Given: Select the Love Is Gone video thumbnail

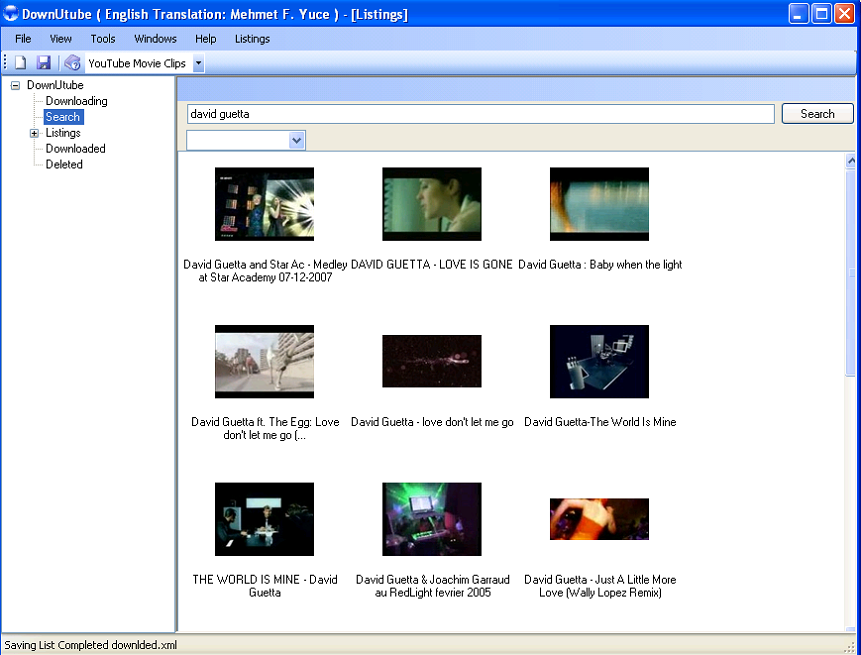Looking at the screenshot, I should click(x=432, y=204).
